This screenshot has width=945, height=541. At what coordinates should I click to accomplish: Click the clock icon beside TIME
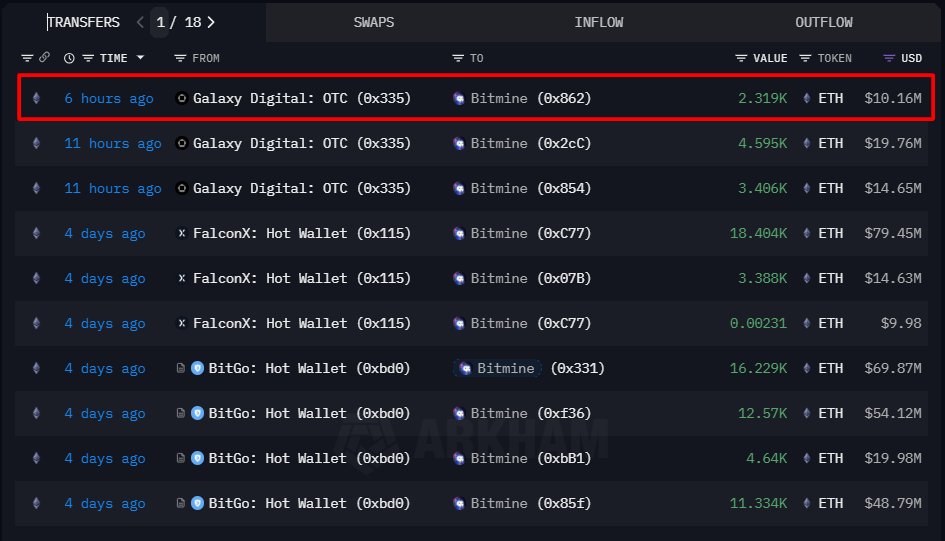(x=69, y=58)
